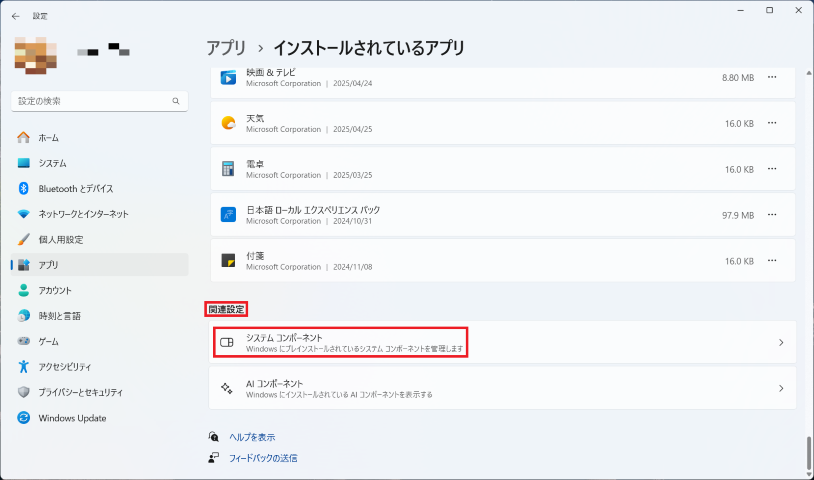
Task: Click the AI コンポーネント sparkle icon
Action: pyautogui.click(x=227, y=388)
